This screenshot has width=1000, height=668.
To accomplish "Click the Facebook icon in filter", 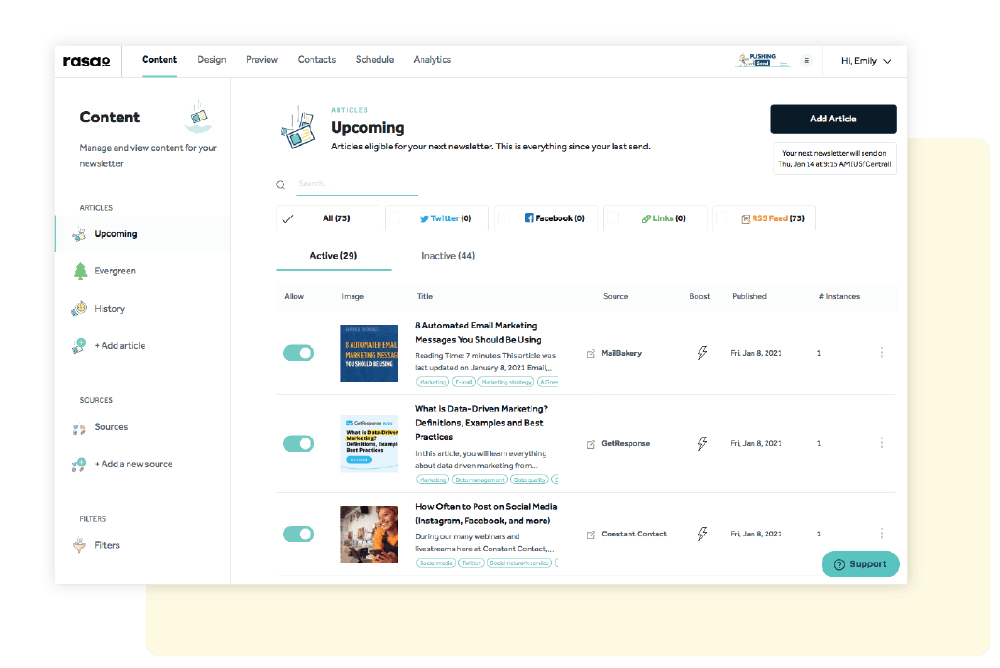I will [529, 218].
